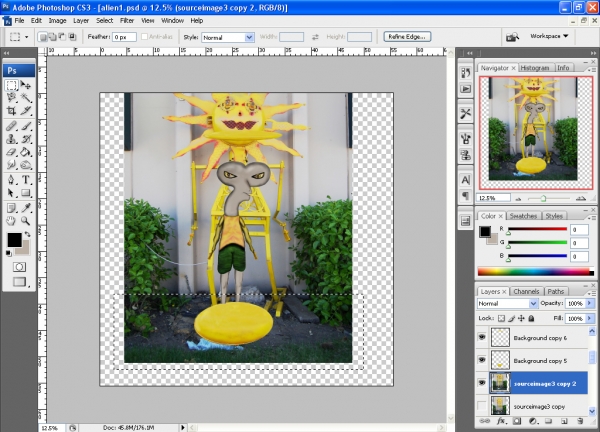600x432 pixels.
Task: Select the Slice tool
Action: tap(26, 111)
